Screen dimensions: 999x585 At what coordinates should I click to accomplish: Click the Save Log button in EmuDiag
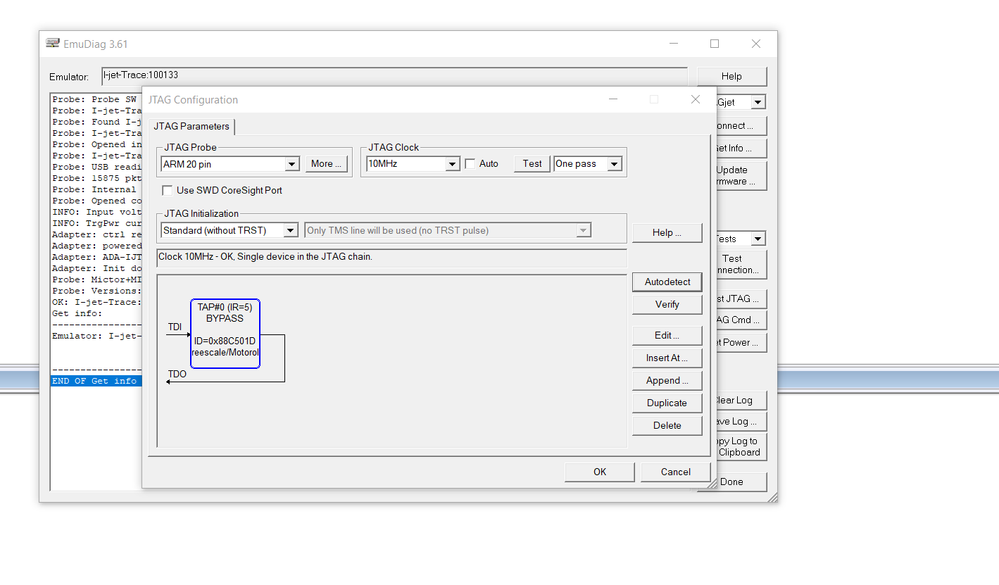pyautogui.click(x=741, y=421)
